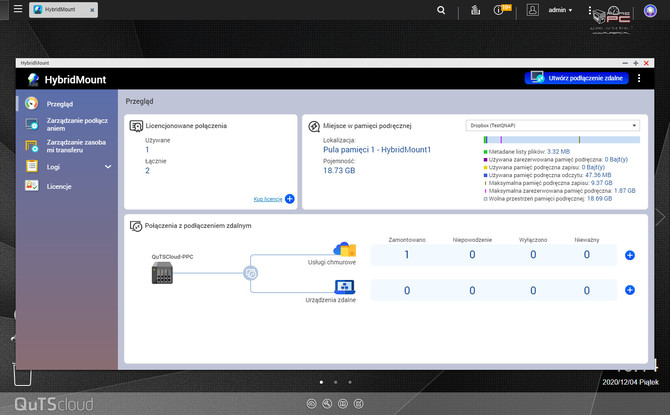Click the Pula pamięci 1 - HybridMount1 link
This screenshot has height=415, width=670.
point(377,150)
